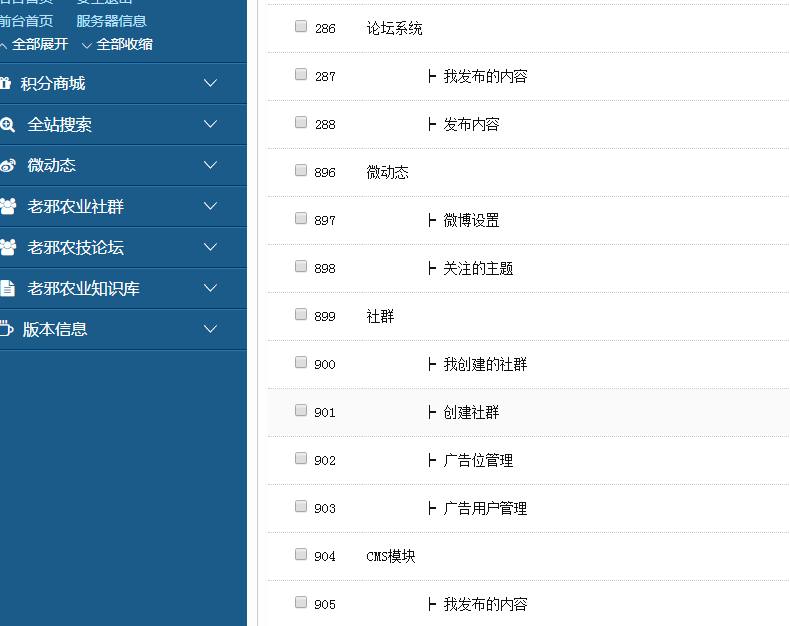Click the users icon beside 老邪农技论坛
This screenshot has width=790, height=626.
pyautogui.click(x=7, y=248)
